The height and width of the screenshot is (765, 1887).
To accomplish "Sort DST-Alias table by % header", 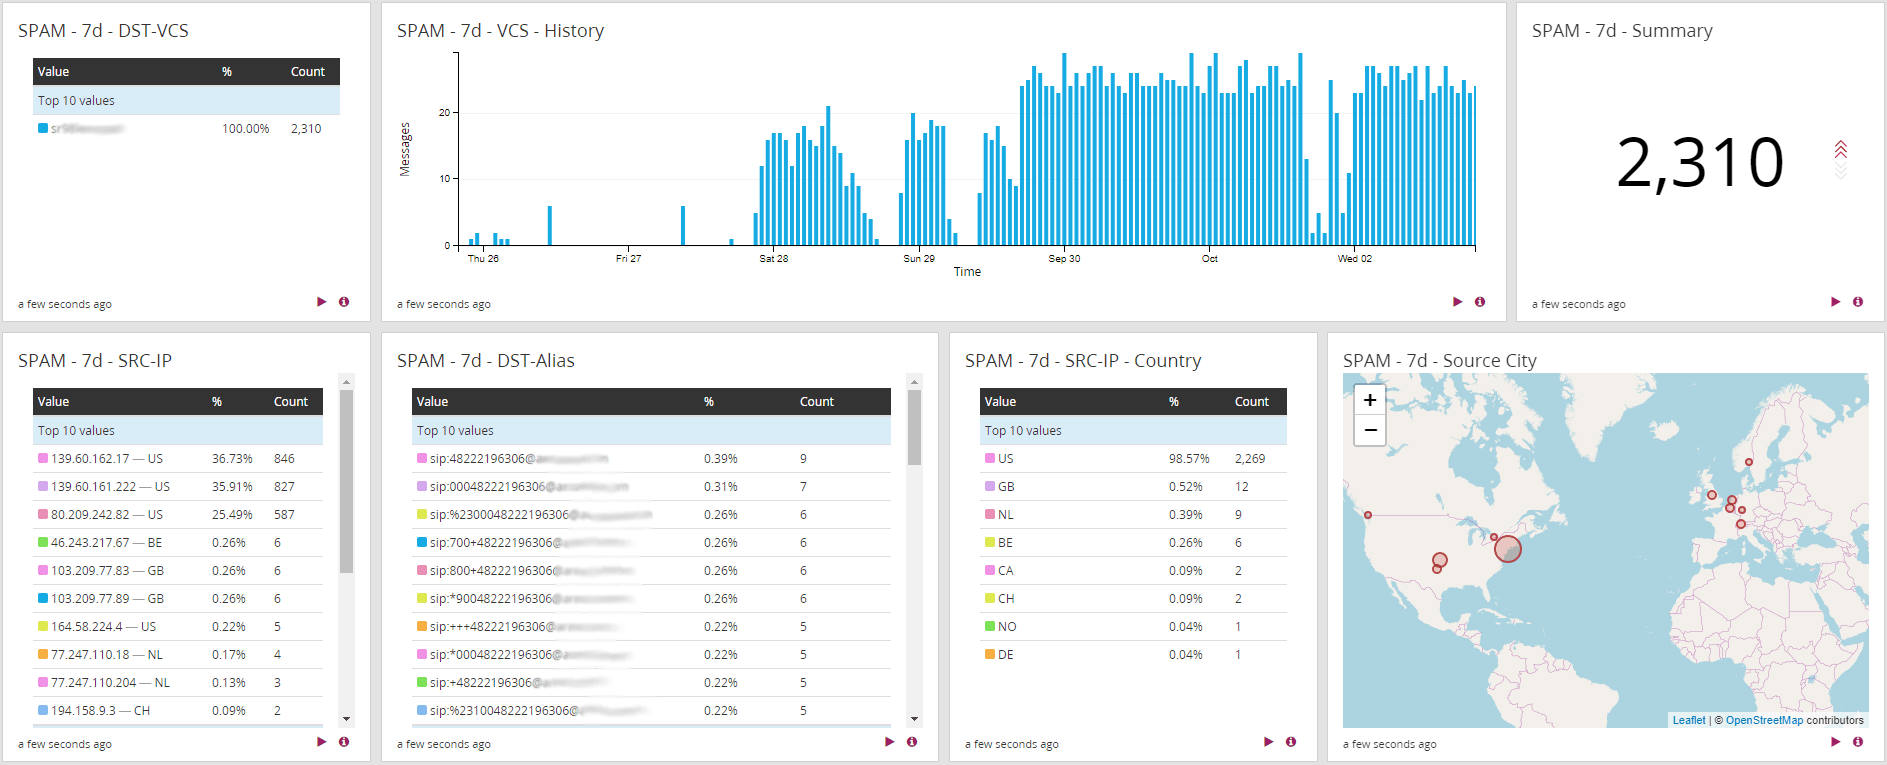I will point(708,402).
